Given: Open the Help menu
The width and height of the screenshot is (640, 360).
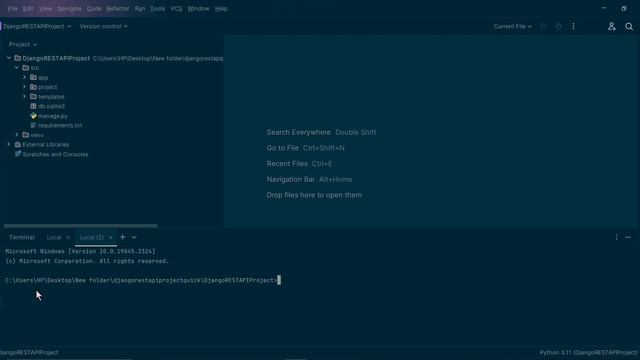Looking at the screenshot, I should (x=221, y=9).
